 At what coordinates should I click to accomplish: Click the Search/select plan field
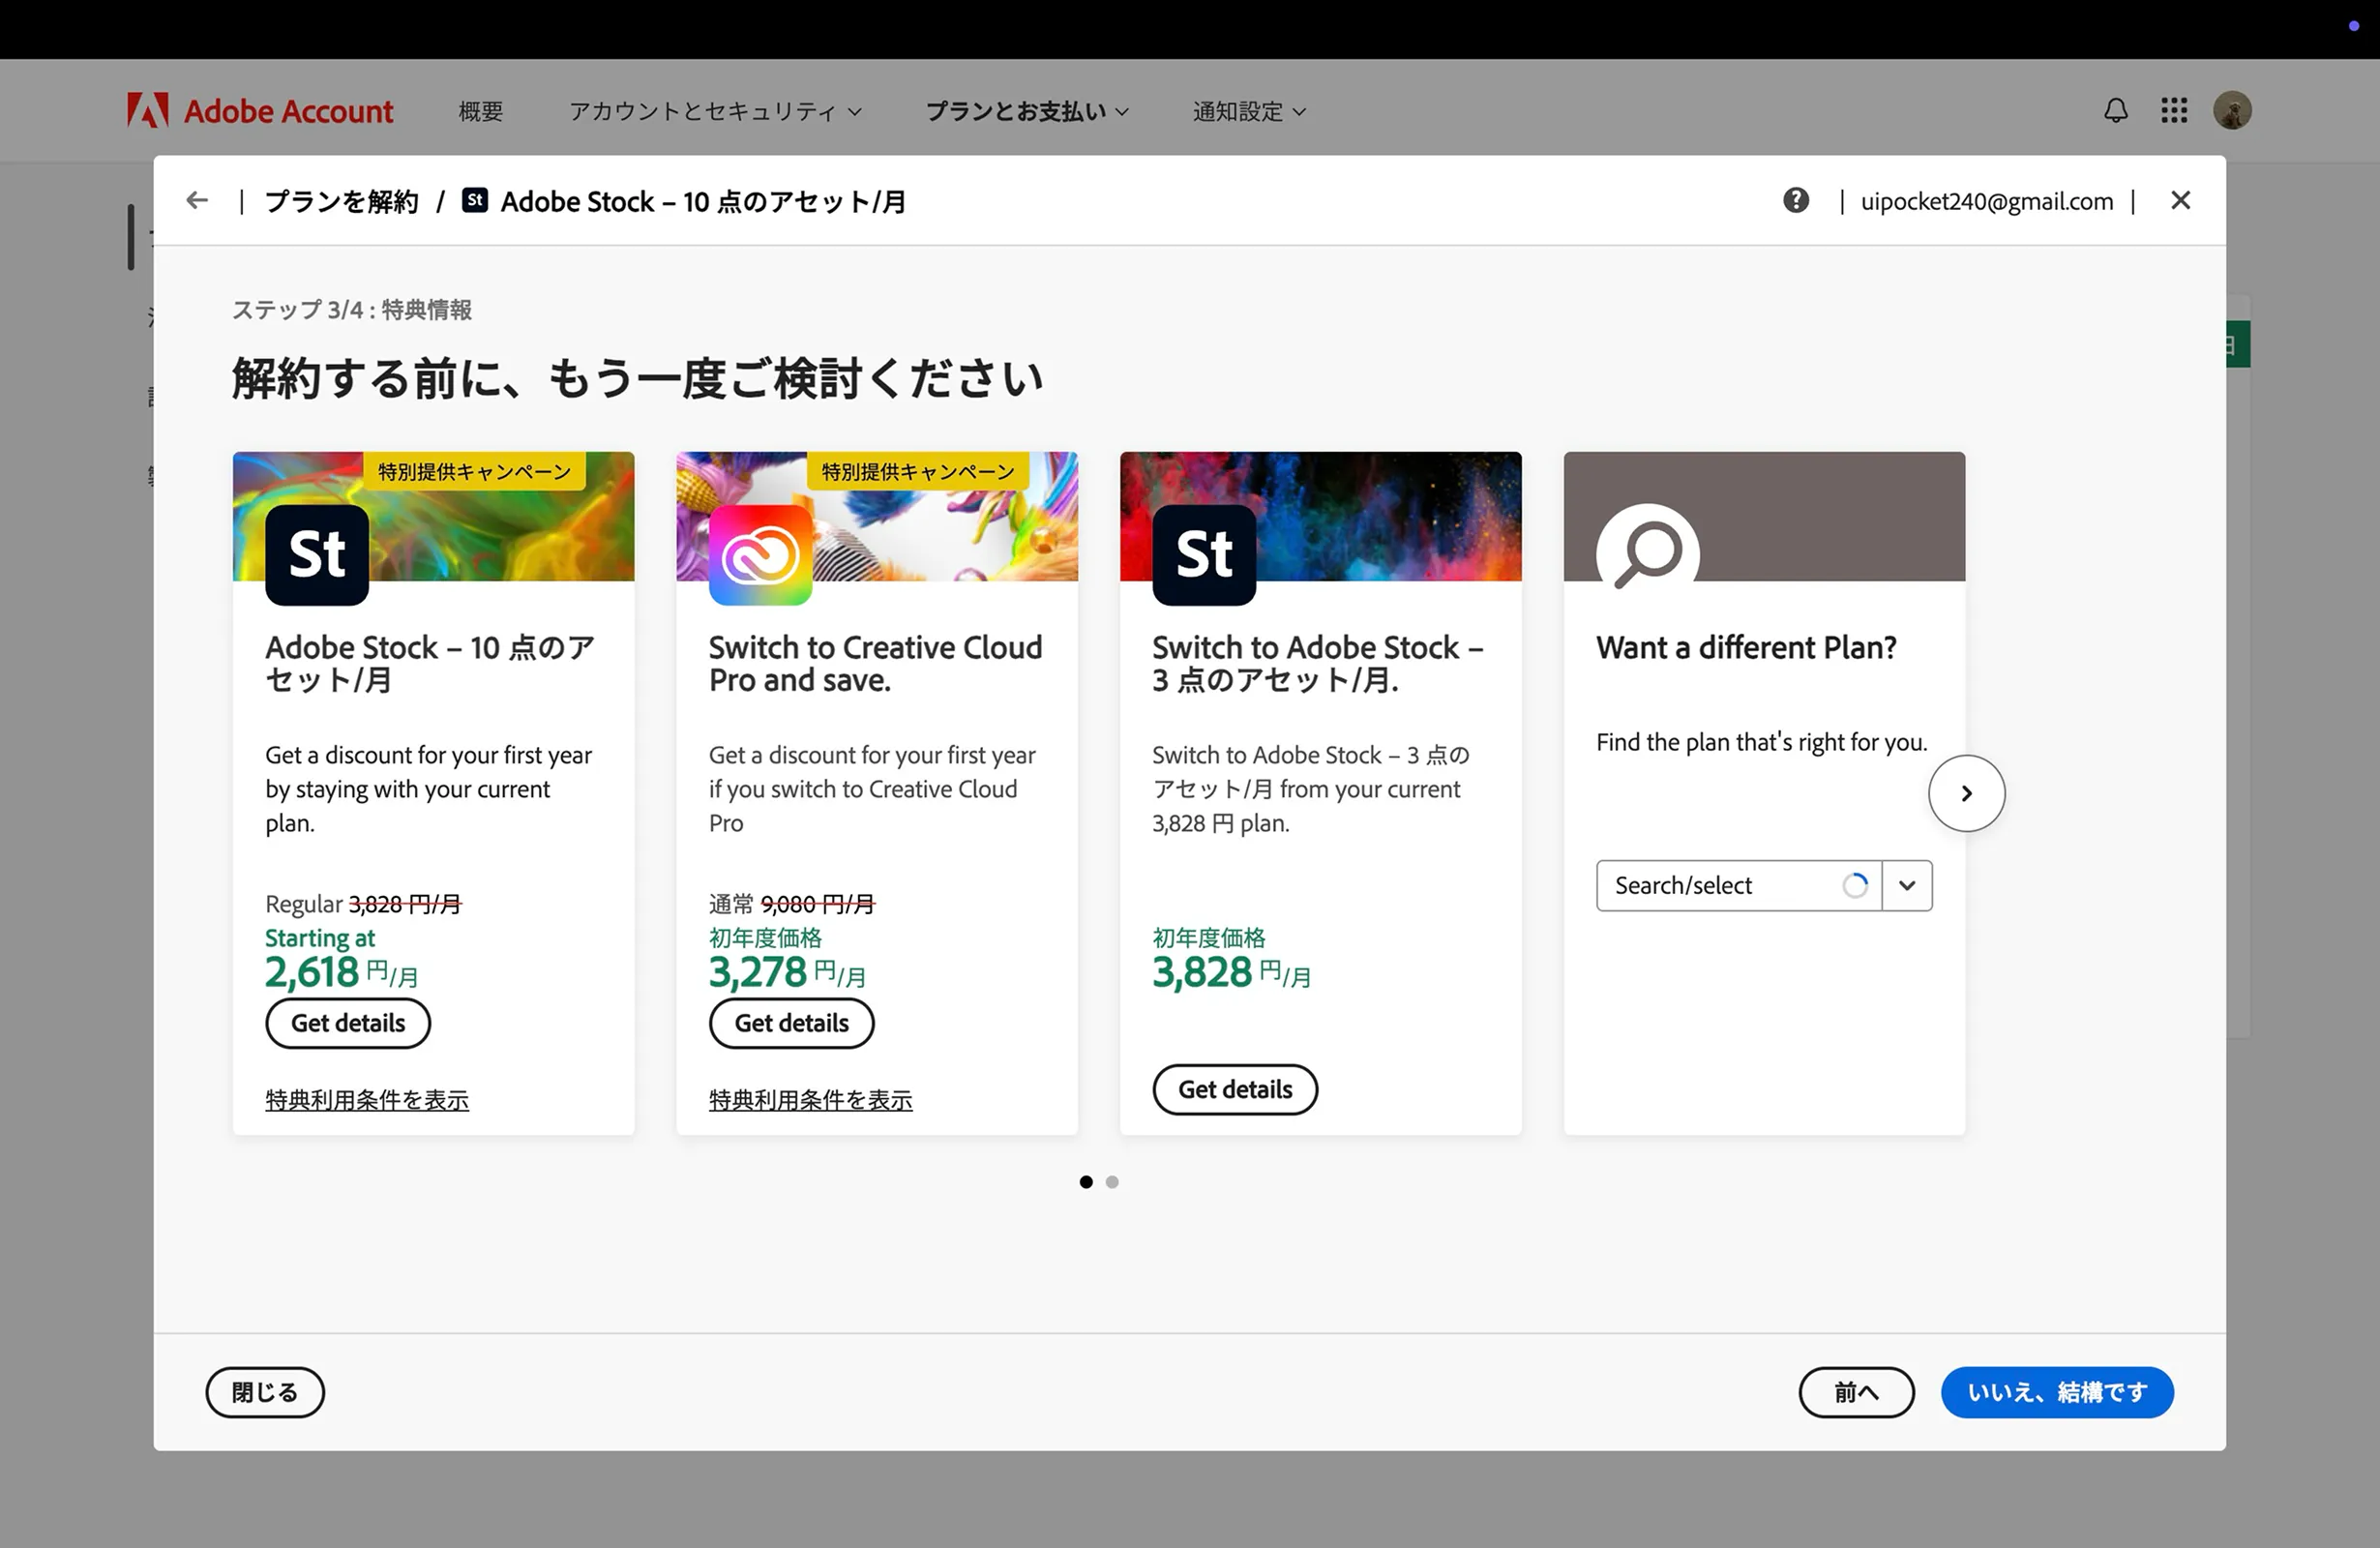1738,885
